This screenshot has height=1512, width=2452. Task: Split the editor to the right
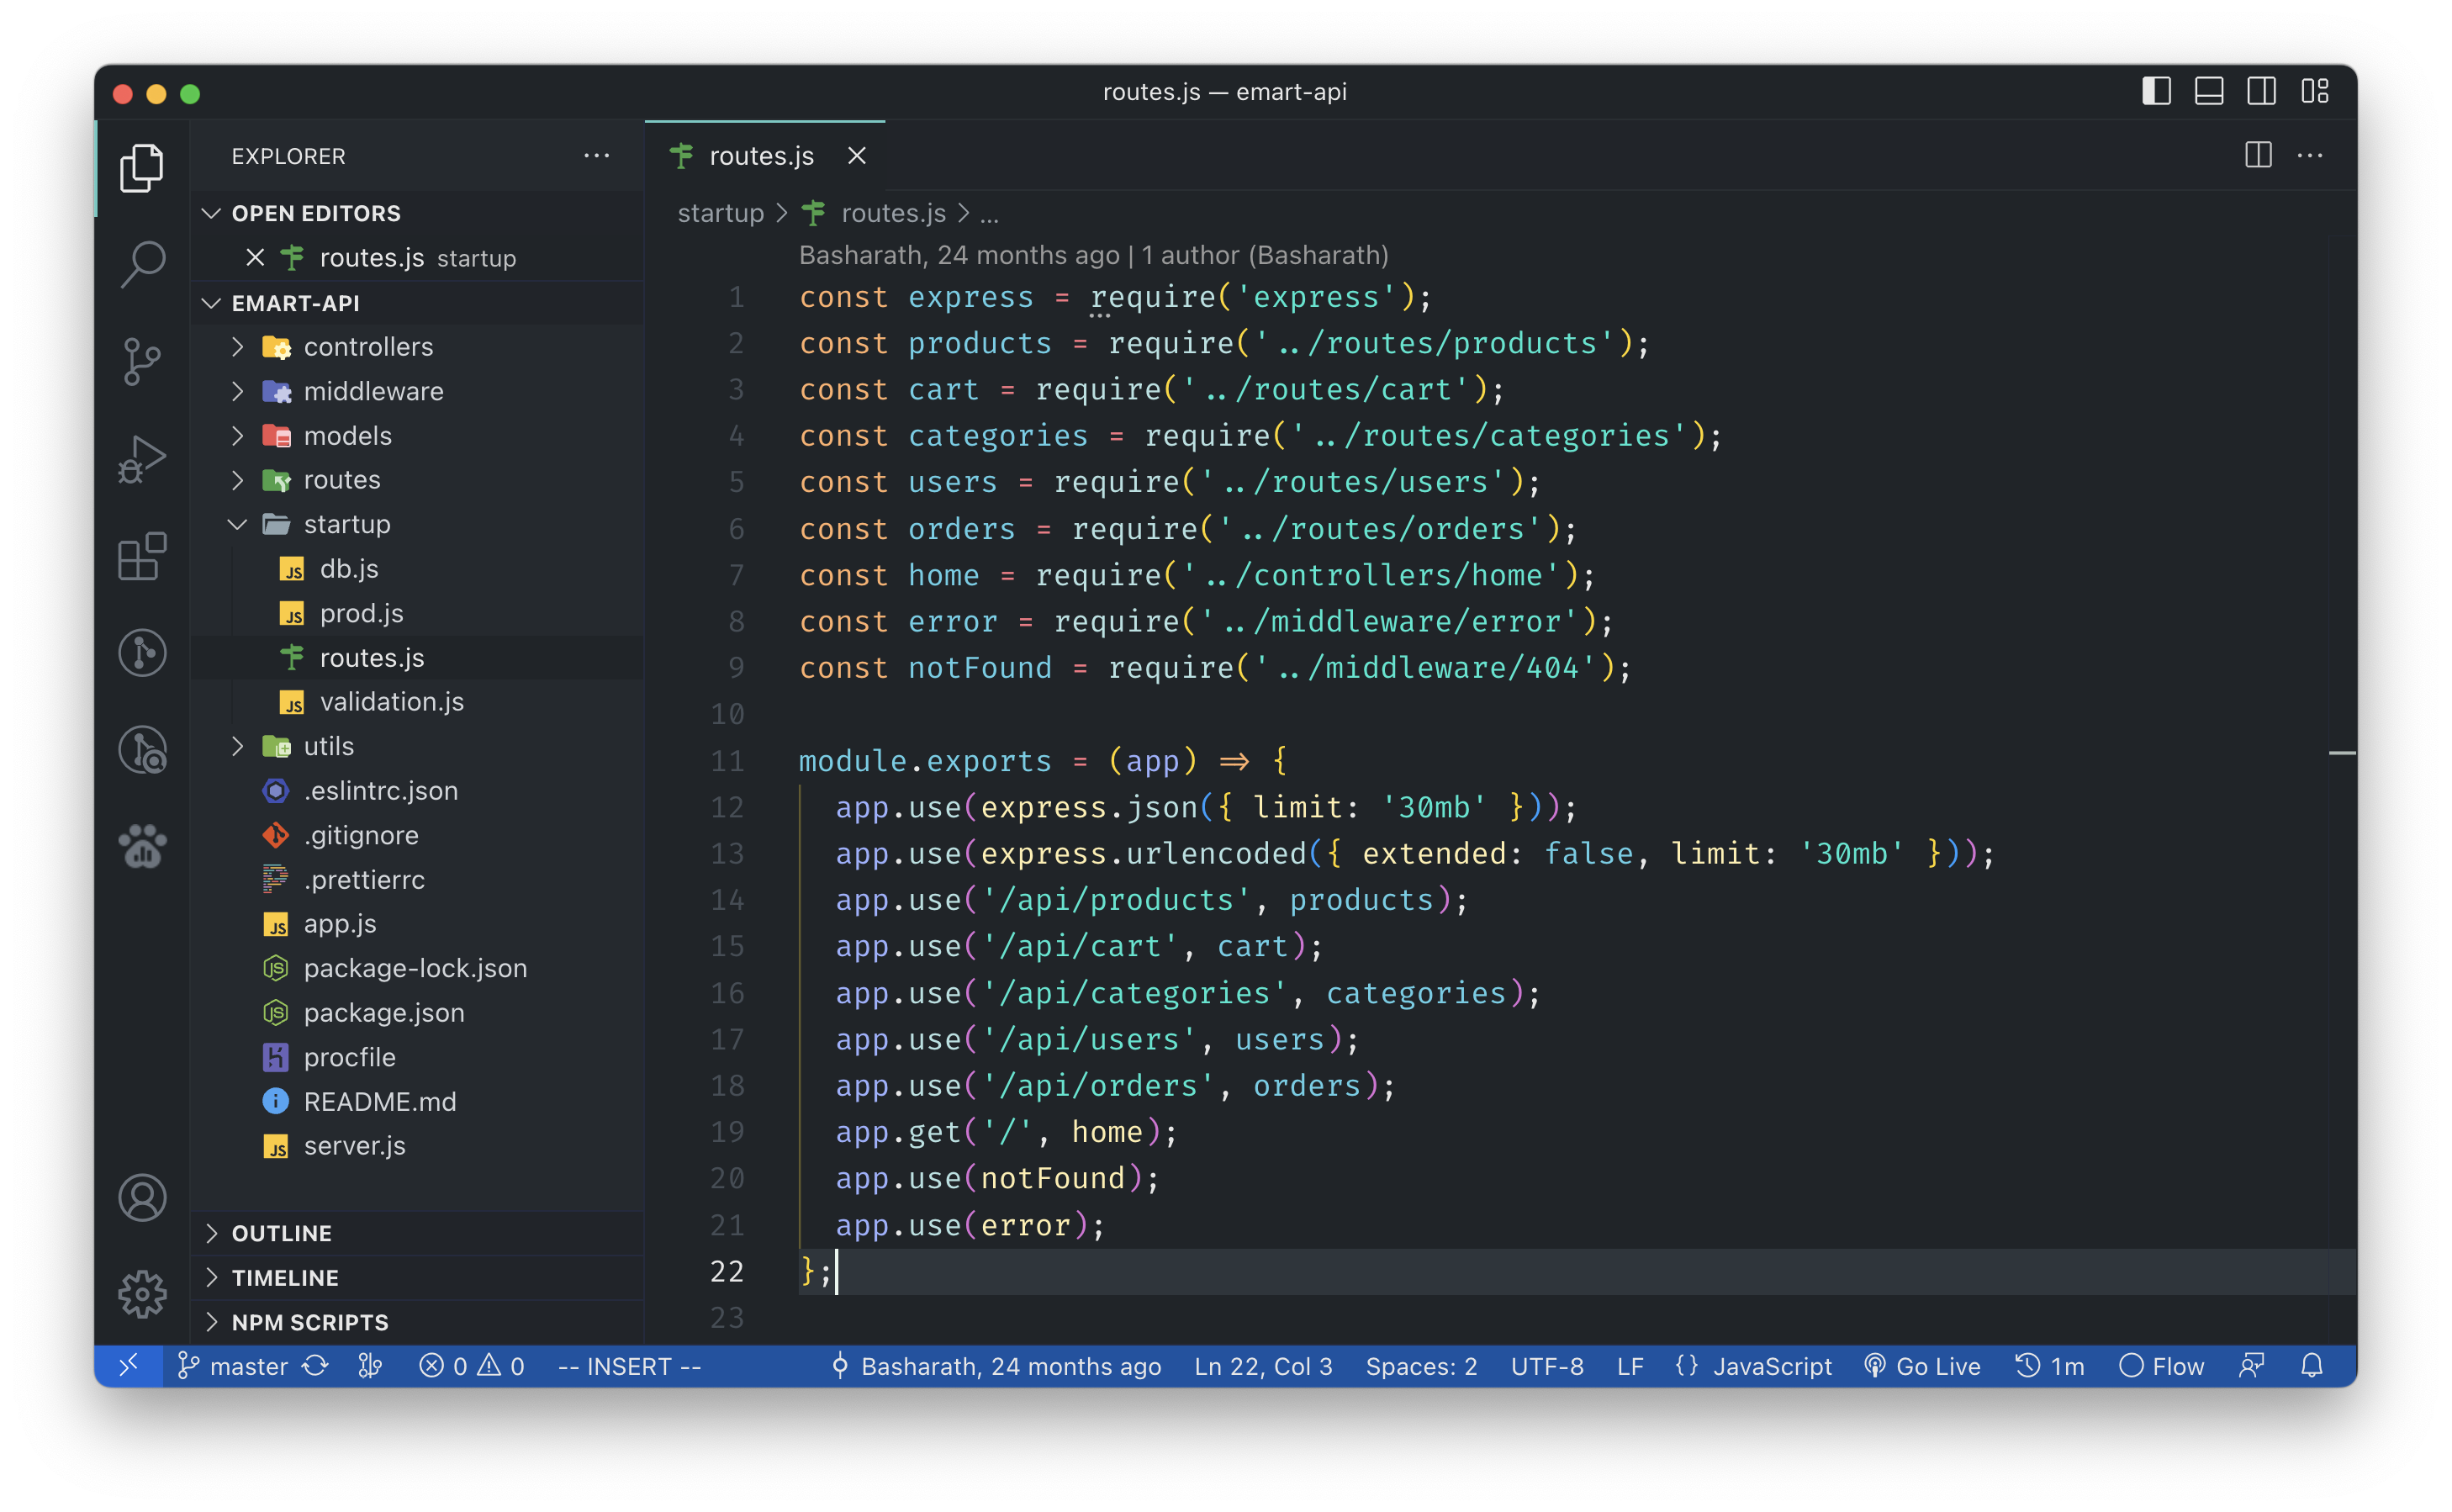(2258, 155)
